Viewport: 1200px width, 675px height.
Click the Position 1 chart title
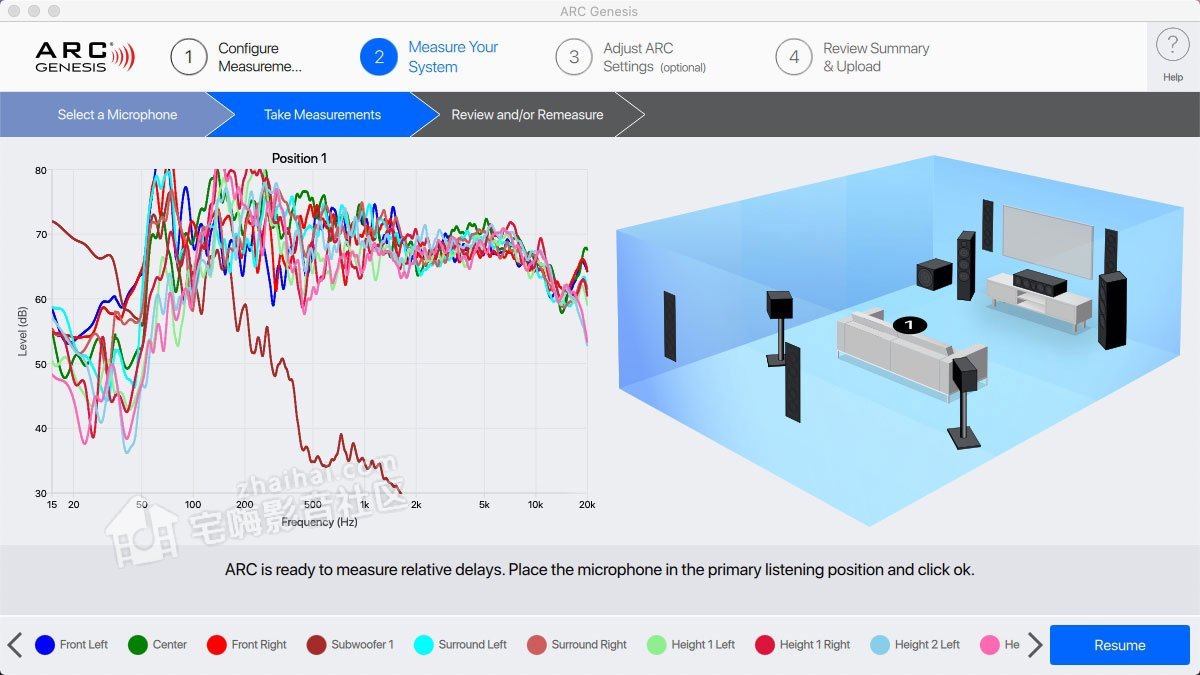299,158
